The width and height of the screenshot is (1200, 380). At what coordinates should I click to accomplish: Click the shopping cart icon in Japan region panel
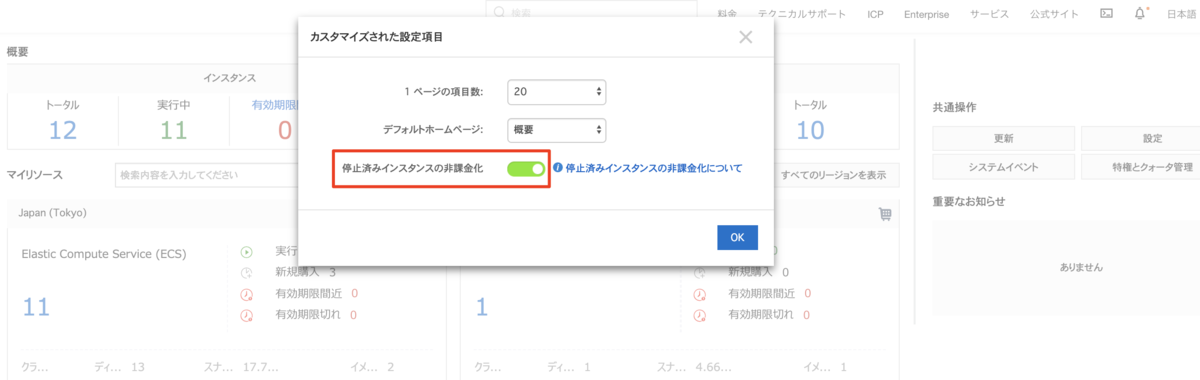(x=884, y=213)
